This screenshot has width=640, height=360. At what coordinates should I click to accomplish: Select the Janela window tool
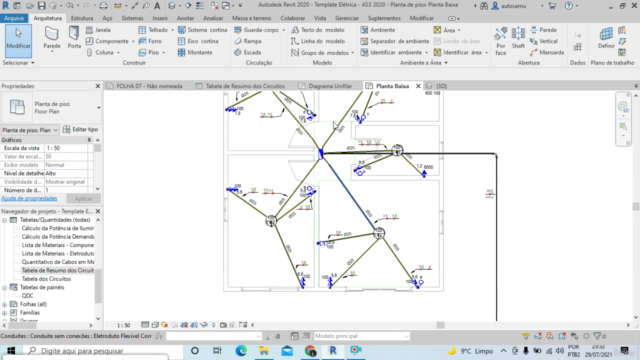pyautogui.click(x=99, y=30)
